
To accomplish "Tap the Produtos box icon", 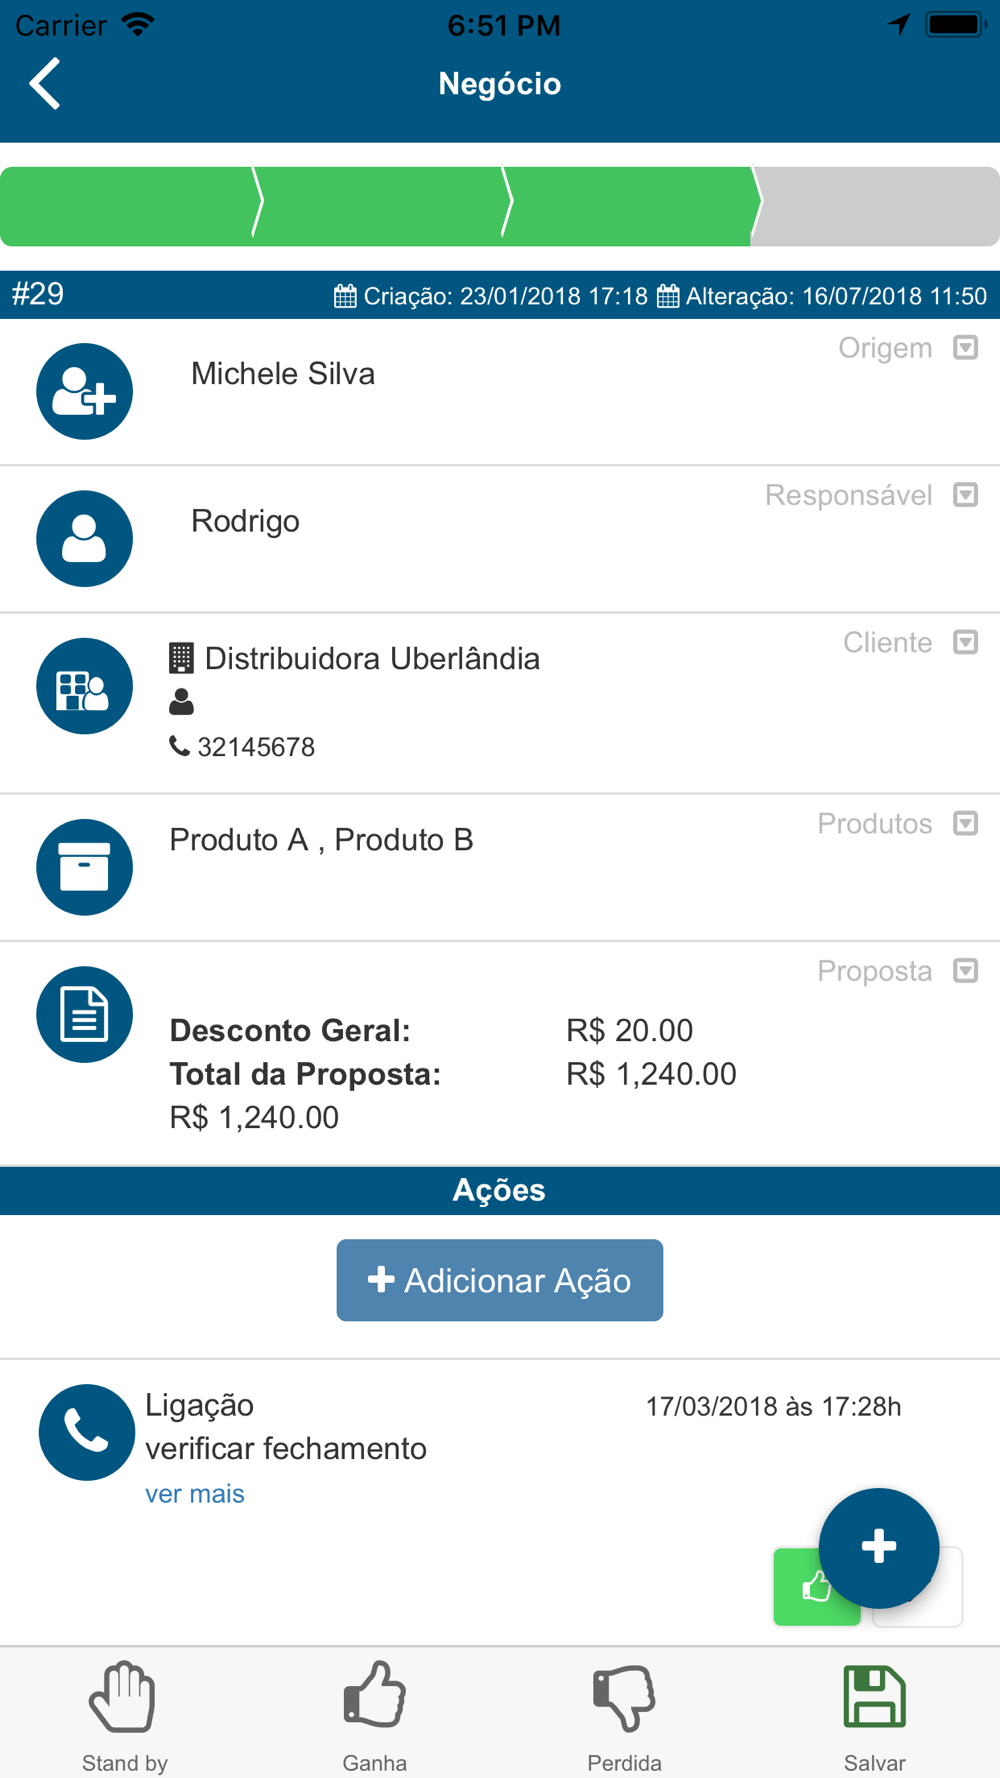I will pos(84,867).
